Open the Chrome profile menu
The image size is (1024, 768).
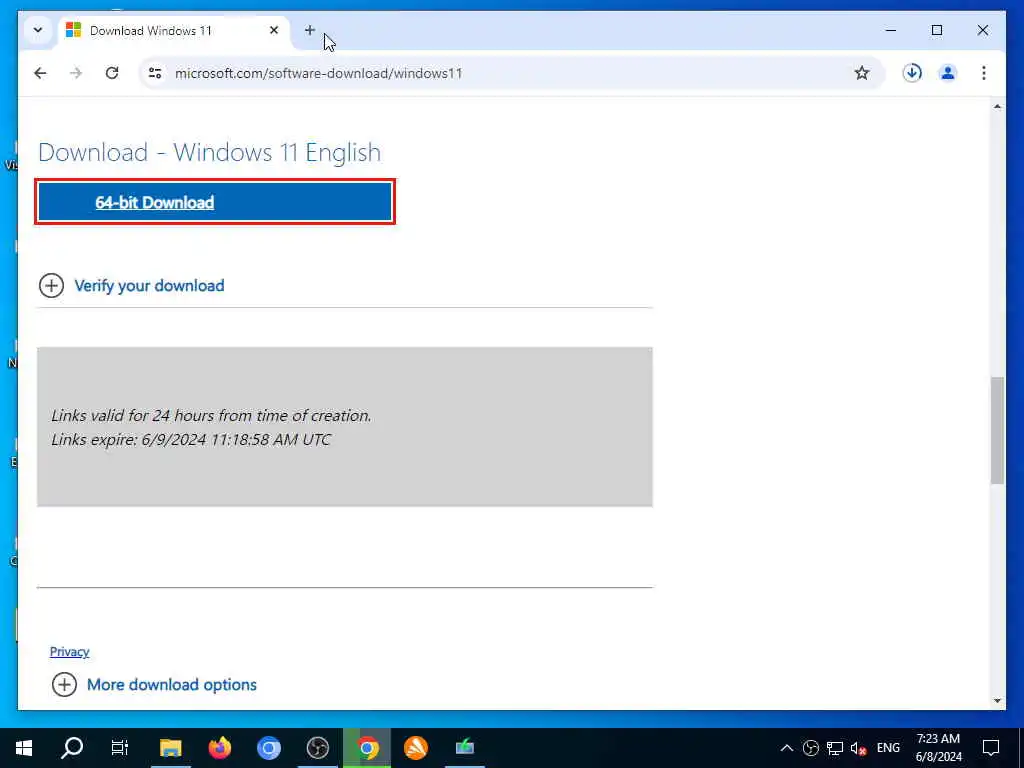coord(948,73)
